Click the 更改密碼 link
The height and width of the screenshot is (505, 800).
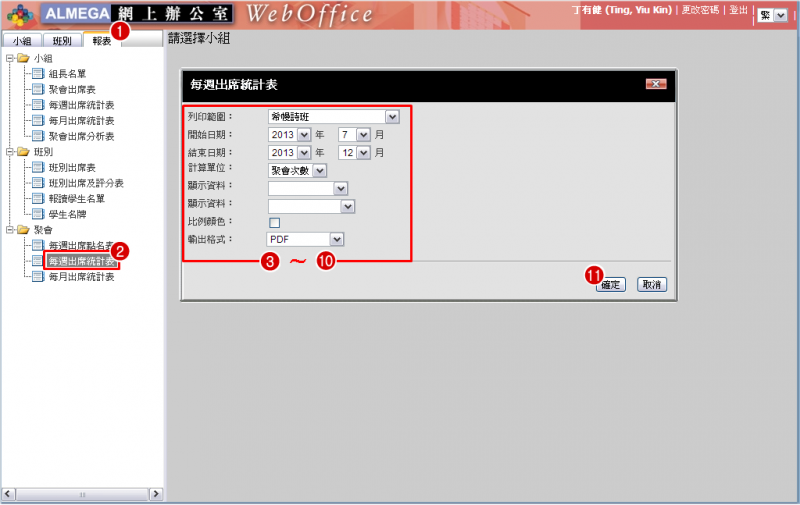pos(700,10)
